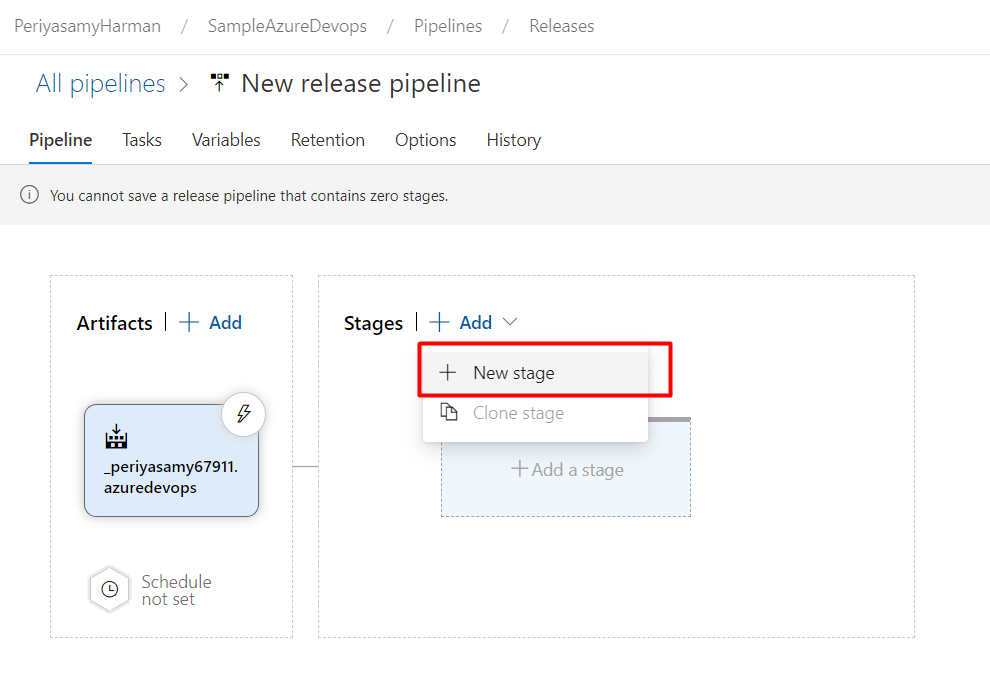Open the Stages Add dropdown chevron
990x681 pixels.
click(x=510, y=322)
